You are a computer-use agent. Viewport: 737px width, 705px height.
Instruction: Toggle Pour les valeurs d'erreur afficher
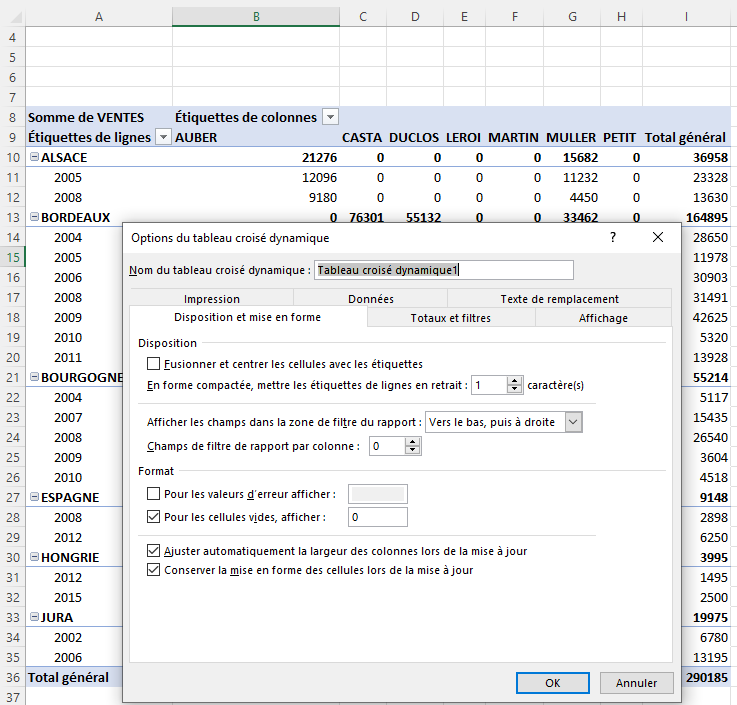point(153,493)
